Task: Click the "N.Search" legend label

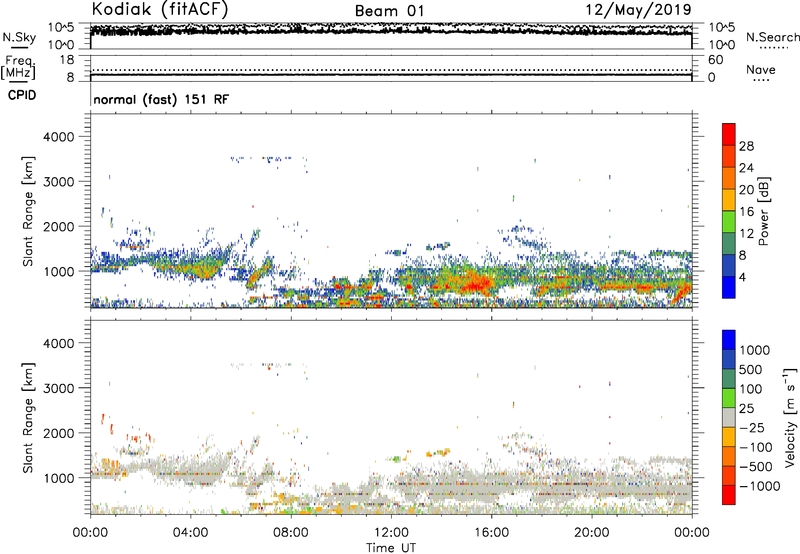Action: [x=772, y=37]
